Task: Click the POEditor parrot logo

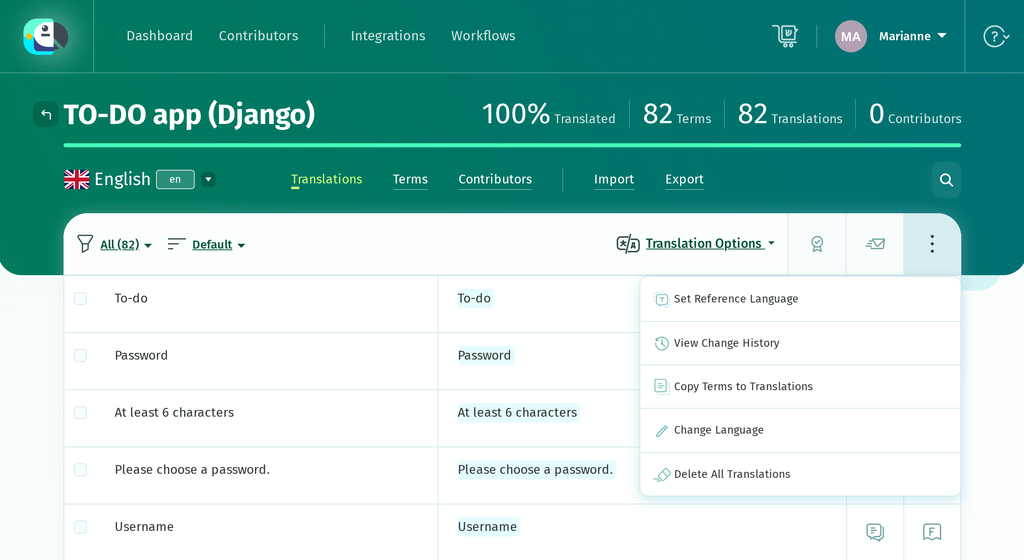Action: pos(46,37)
